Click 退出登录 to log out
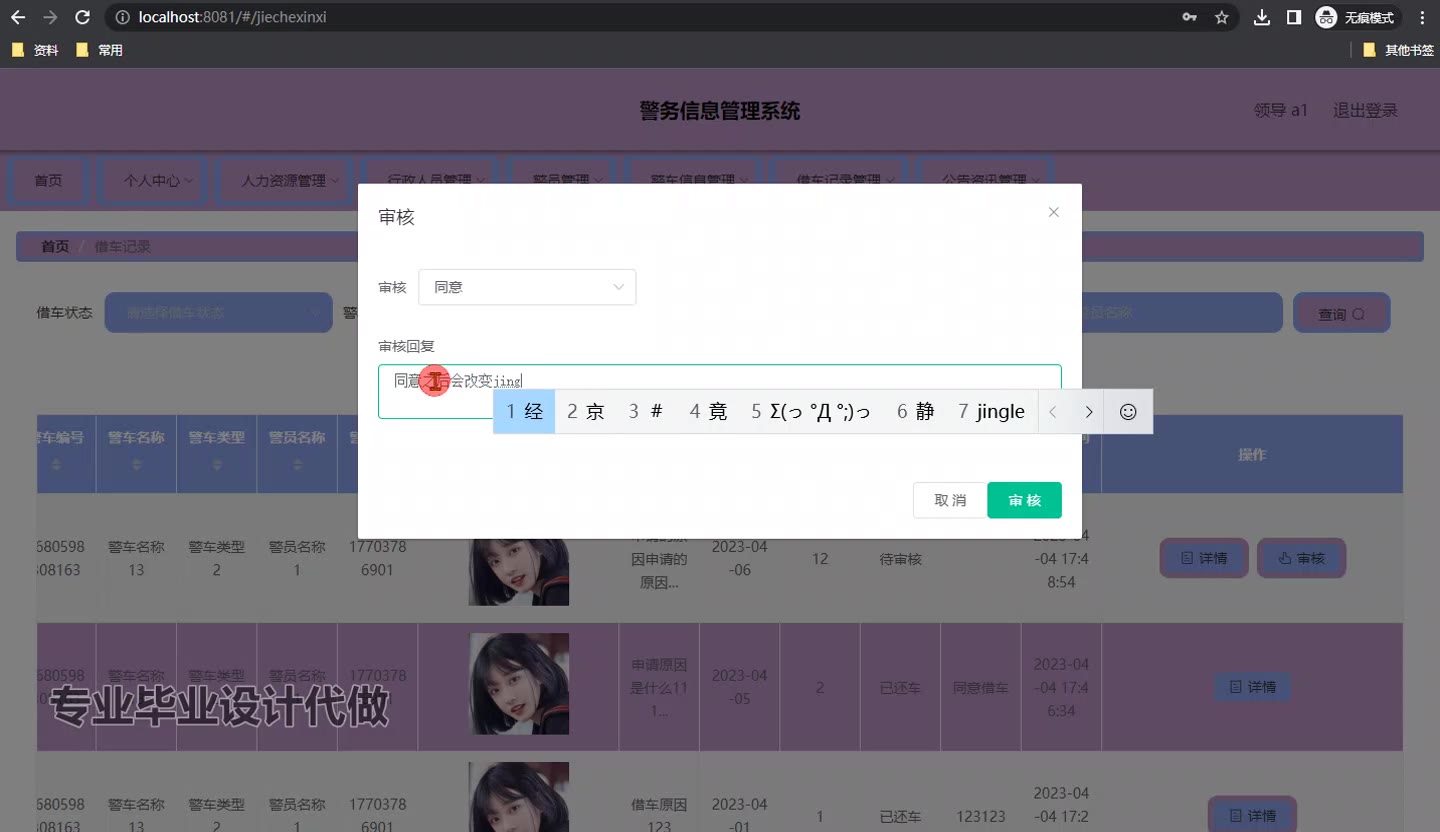 coord(1365,110)
